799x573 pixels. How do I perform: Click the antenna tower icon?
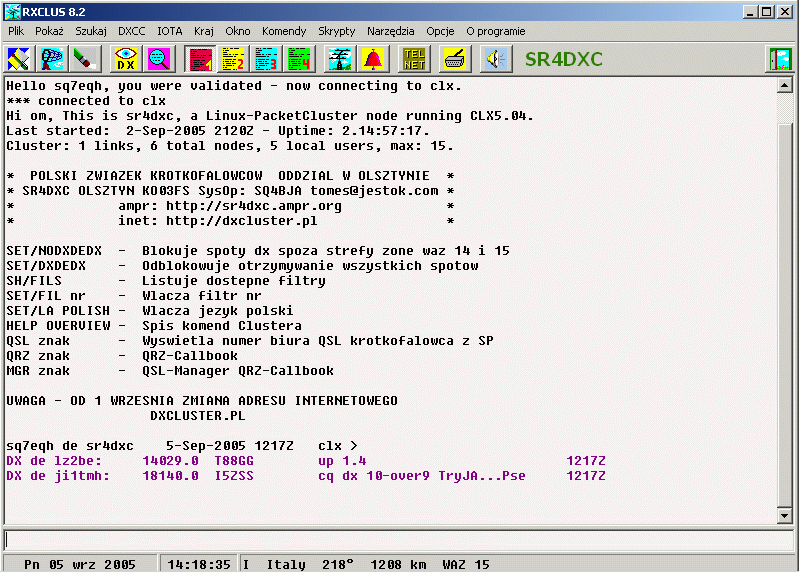click(x=340, y=59)
